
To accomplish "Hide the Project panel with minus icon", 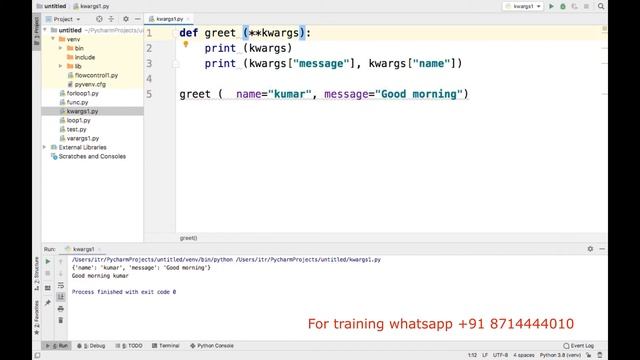I will (x=138, y=19).
